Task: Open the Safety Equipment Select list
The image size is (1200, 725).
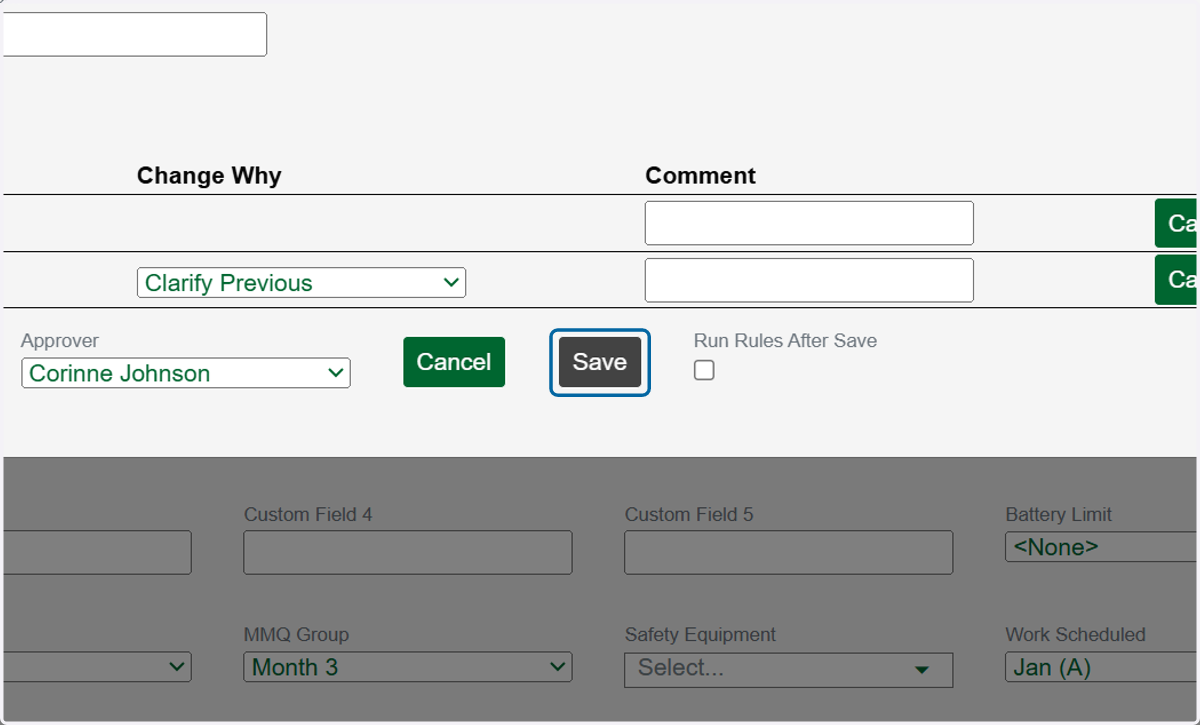Action: click(789, 669)
